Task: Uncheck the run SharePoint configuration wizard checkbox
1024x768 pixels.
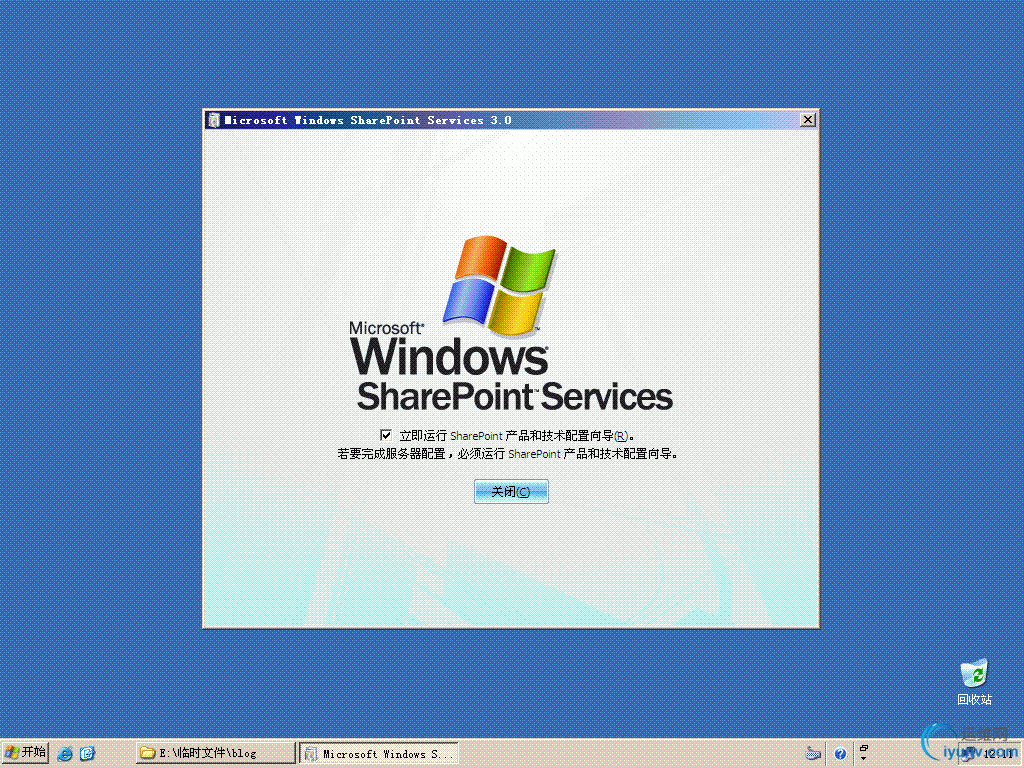Action: 386,435
